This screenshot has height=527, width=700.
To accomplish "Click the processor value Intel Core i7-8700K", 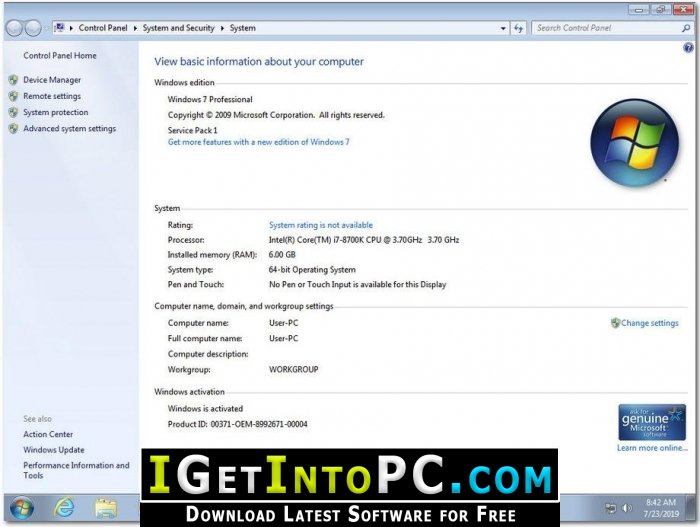I will tap(364, 240).
